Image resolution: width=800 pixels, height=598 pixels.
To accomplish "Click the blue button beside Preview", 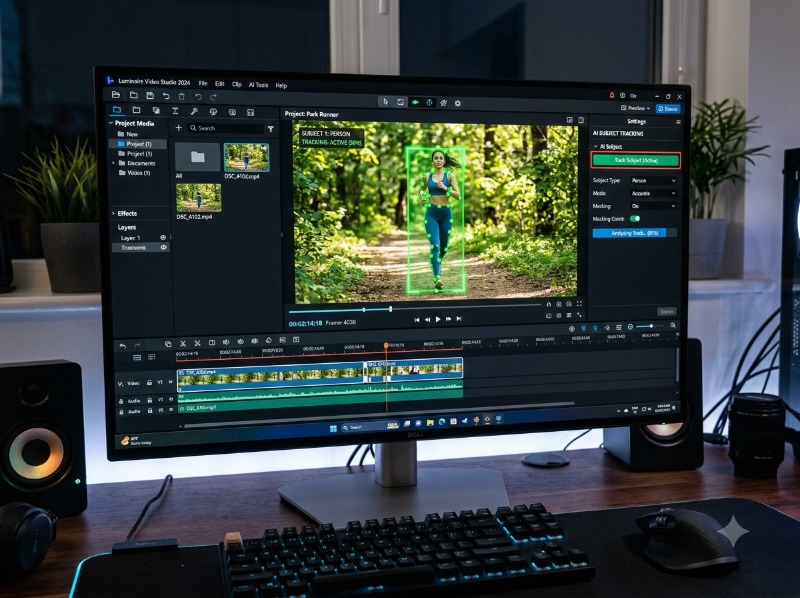I will click(668, 109).
